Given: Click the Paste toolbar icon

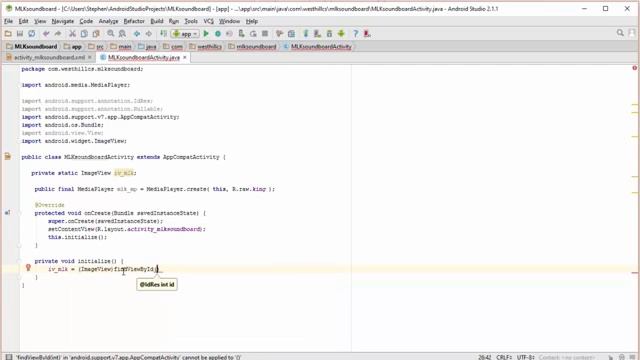Looking at the screenshot, I should pyautogui.click(x=96, y=34).
